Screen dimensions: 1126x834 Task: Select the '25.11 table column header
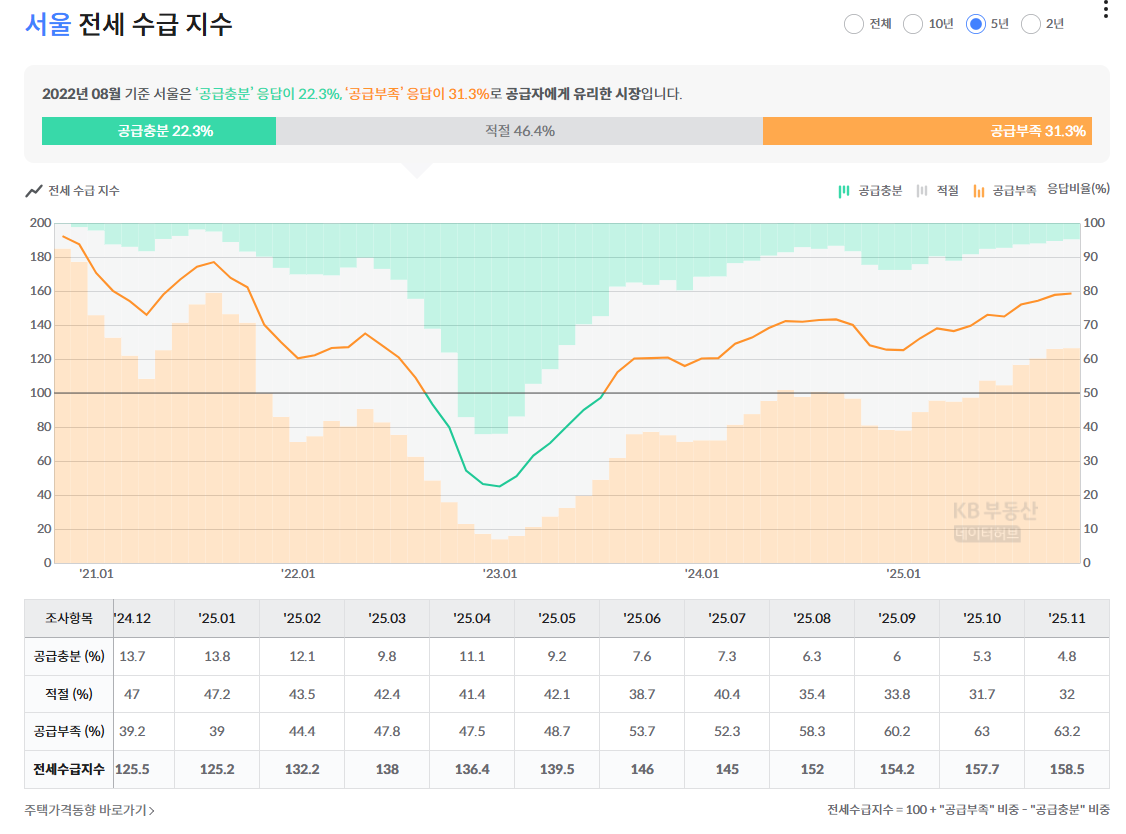[x=1066, y=618]
